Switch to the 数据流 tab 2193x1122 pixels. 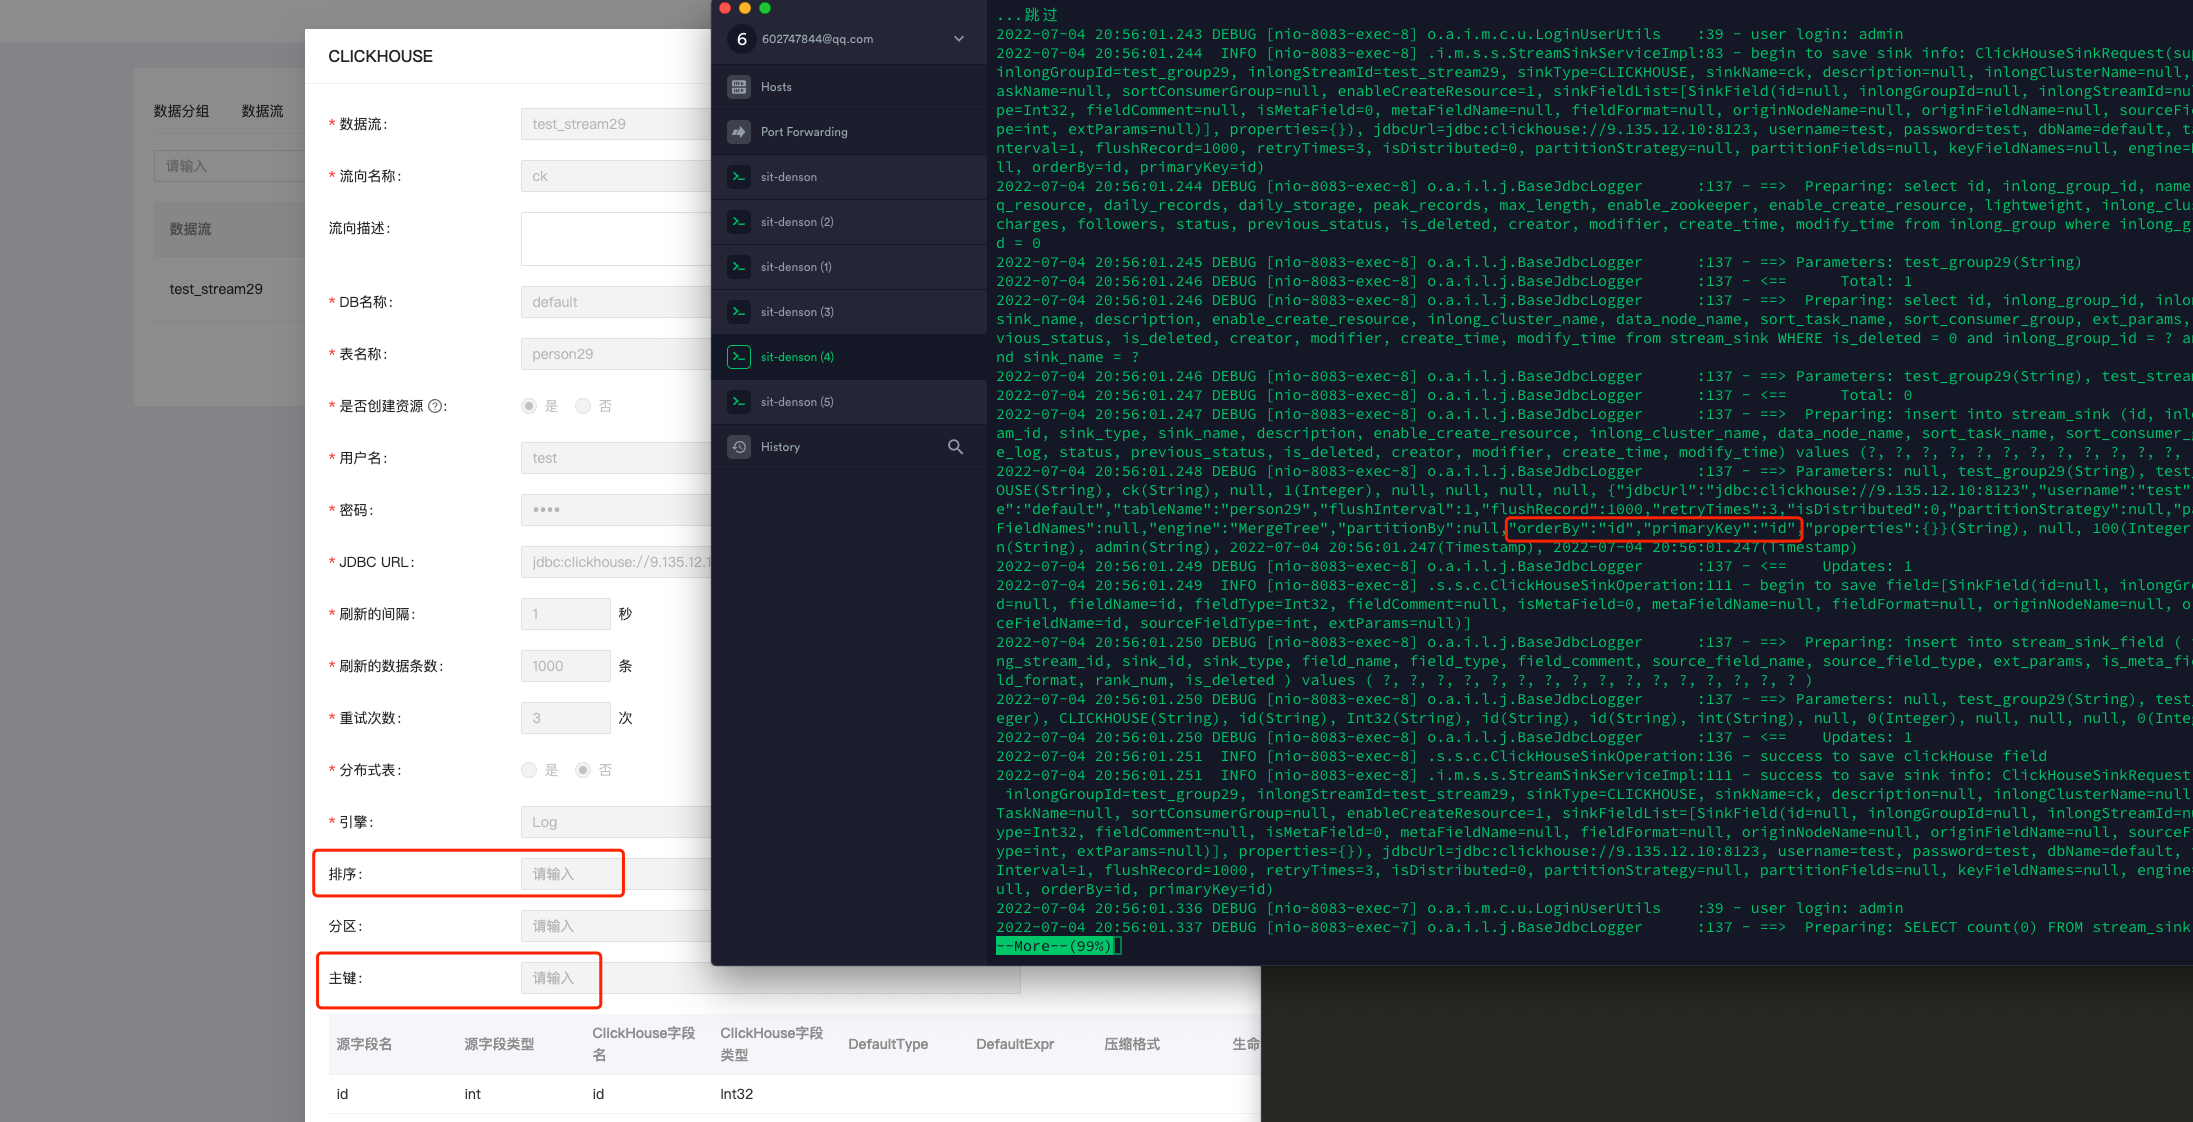click(262, 111)
